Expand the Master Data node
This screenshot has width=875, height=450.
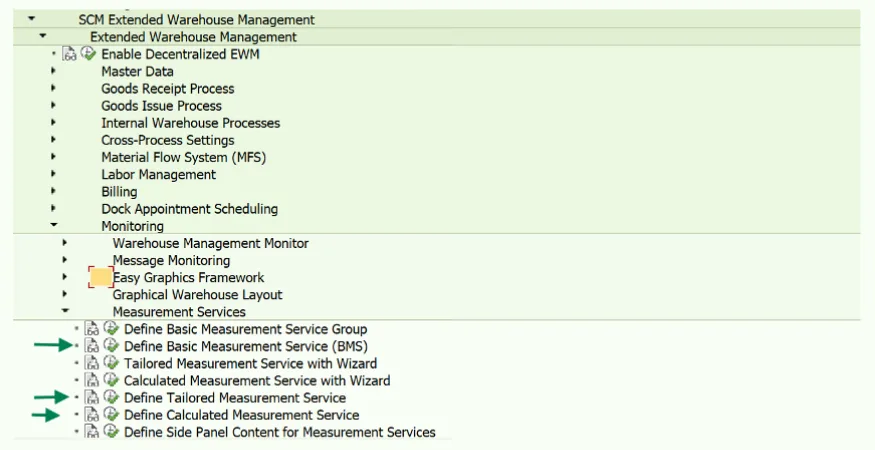tap(54, 71)
